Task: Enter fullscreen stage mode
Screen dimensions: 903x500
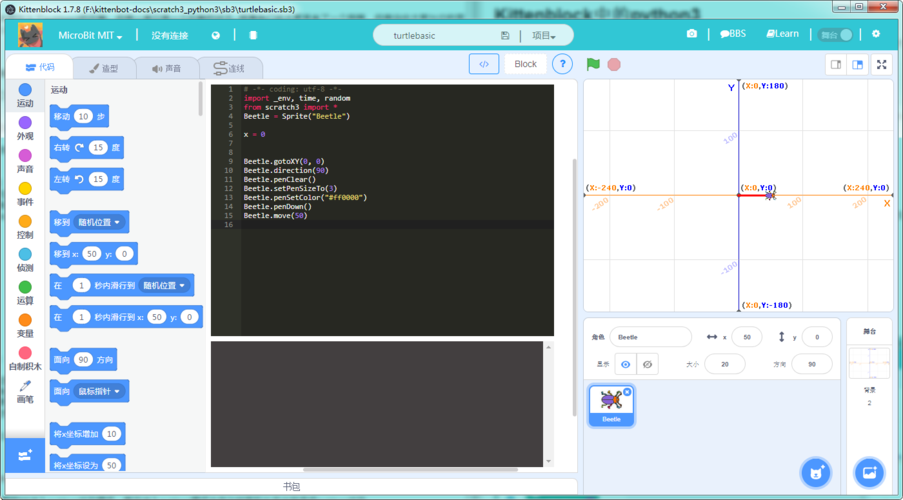Action: (881, 65)
